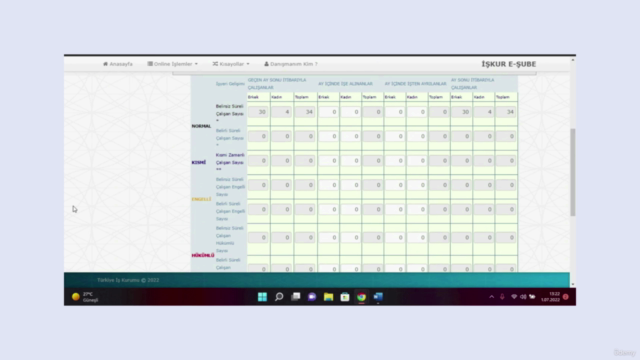Click the 'AY İÇİNDE İŞTEN AYRILANLAR' column header
This screenshot has width=640, height=360.
click(416, 84)
